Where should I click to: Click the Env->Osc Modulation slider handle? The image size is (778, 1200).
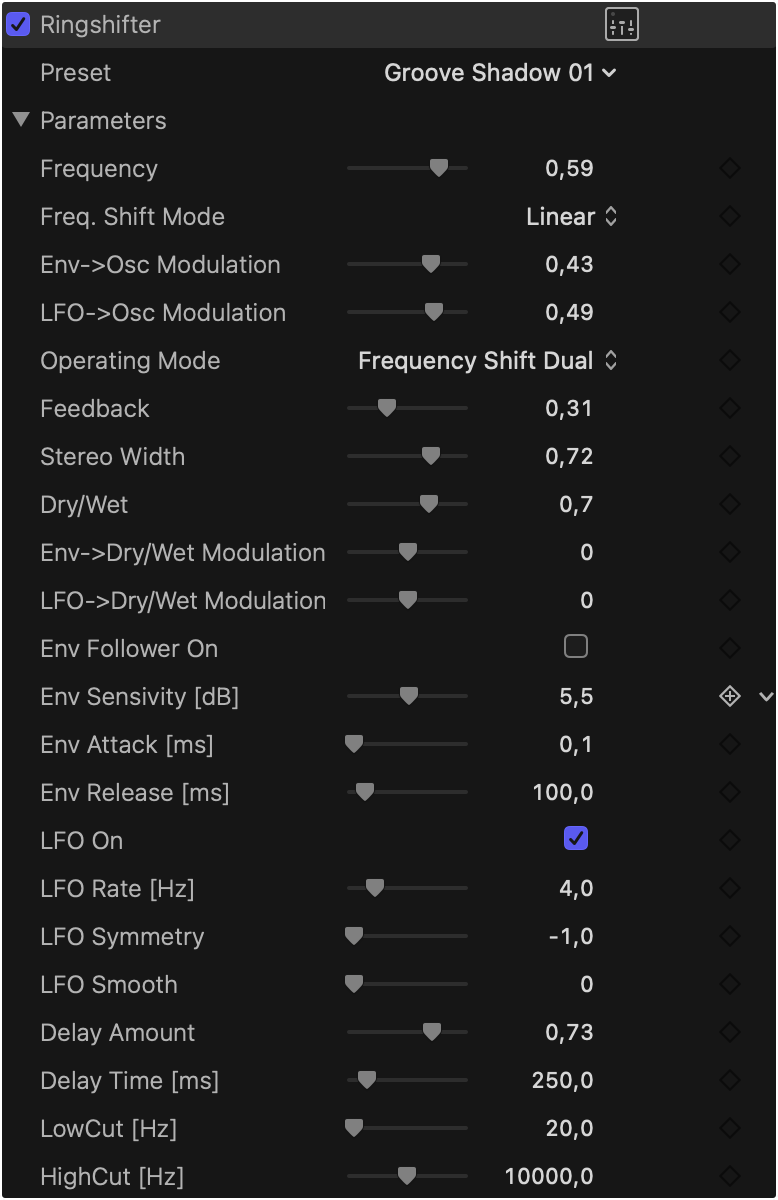pyautogui.click(x=431, y=265)
